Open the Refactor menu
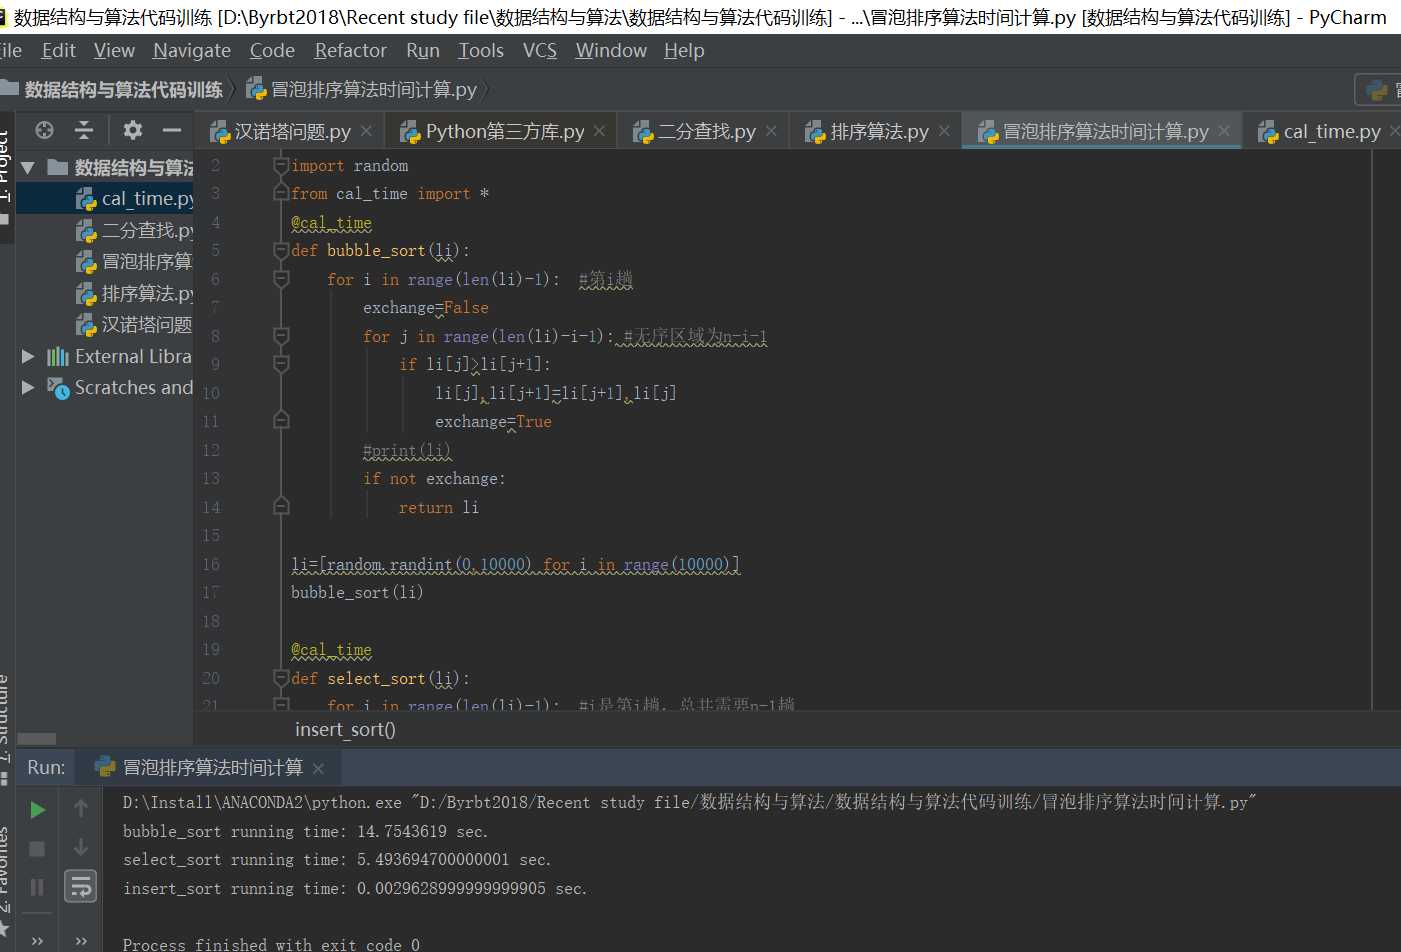 tap(350, 50)
